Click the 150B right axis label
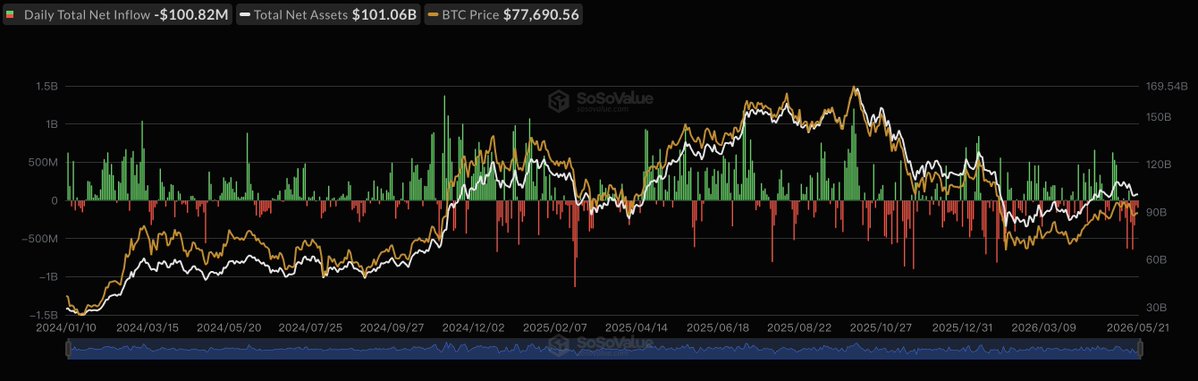1198x381 pixels. [x=1159, y=117]
